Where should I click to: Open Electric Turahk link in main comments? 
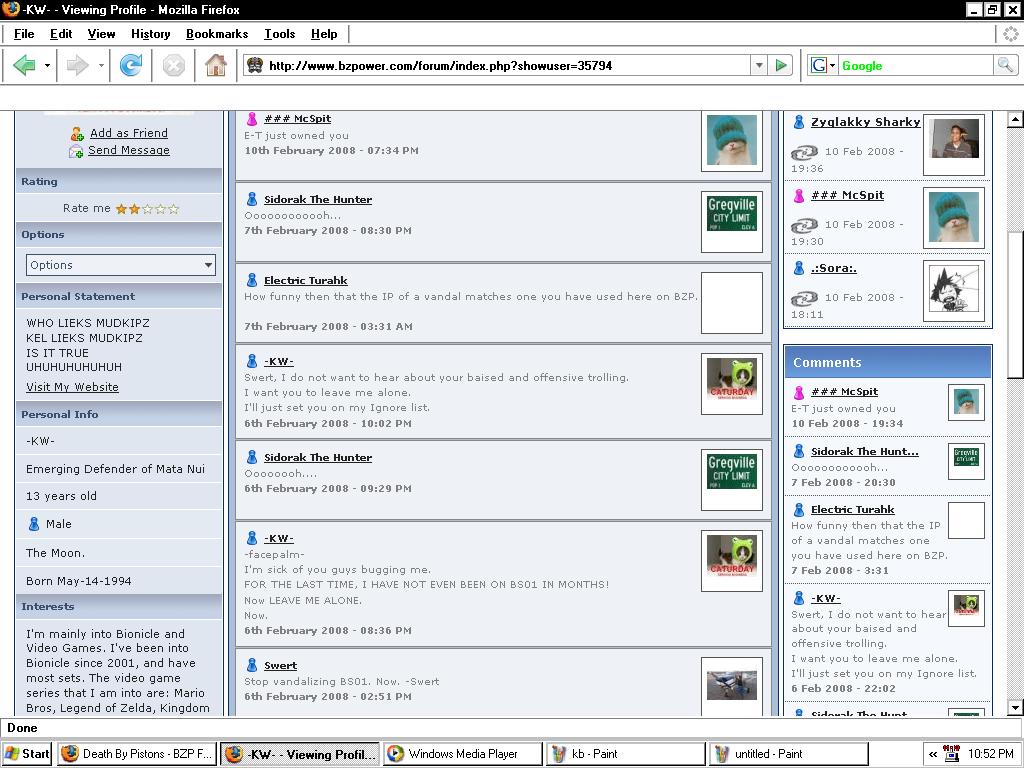[306, 280]
